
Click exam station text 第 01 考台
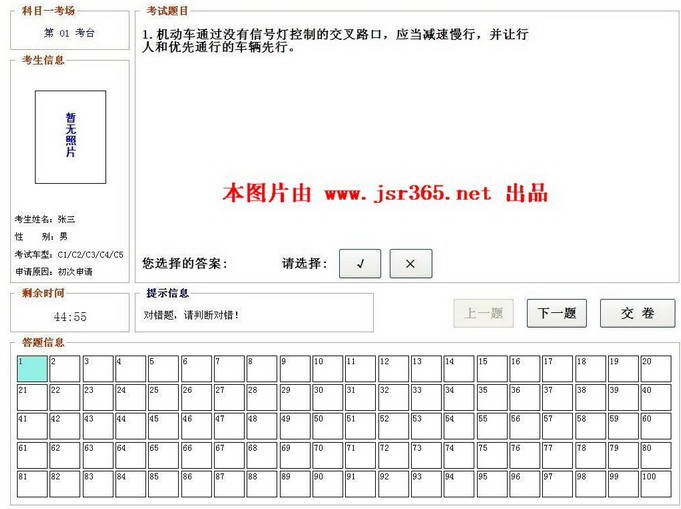(x=69, y=33)
